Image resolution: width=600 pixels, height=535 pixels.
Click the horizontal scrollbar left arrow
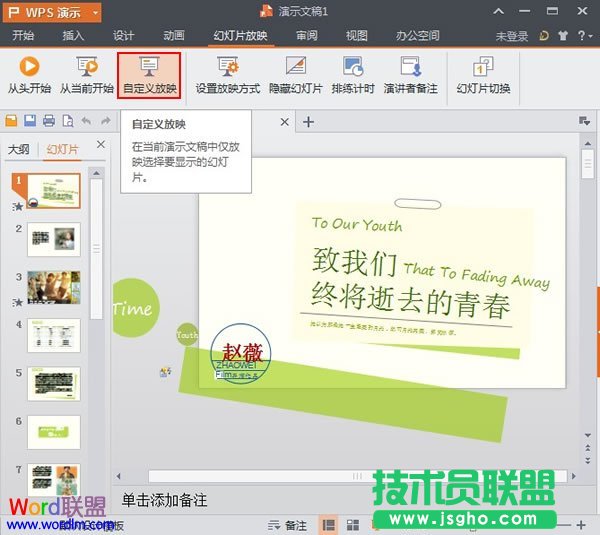click(119, 476)
